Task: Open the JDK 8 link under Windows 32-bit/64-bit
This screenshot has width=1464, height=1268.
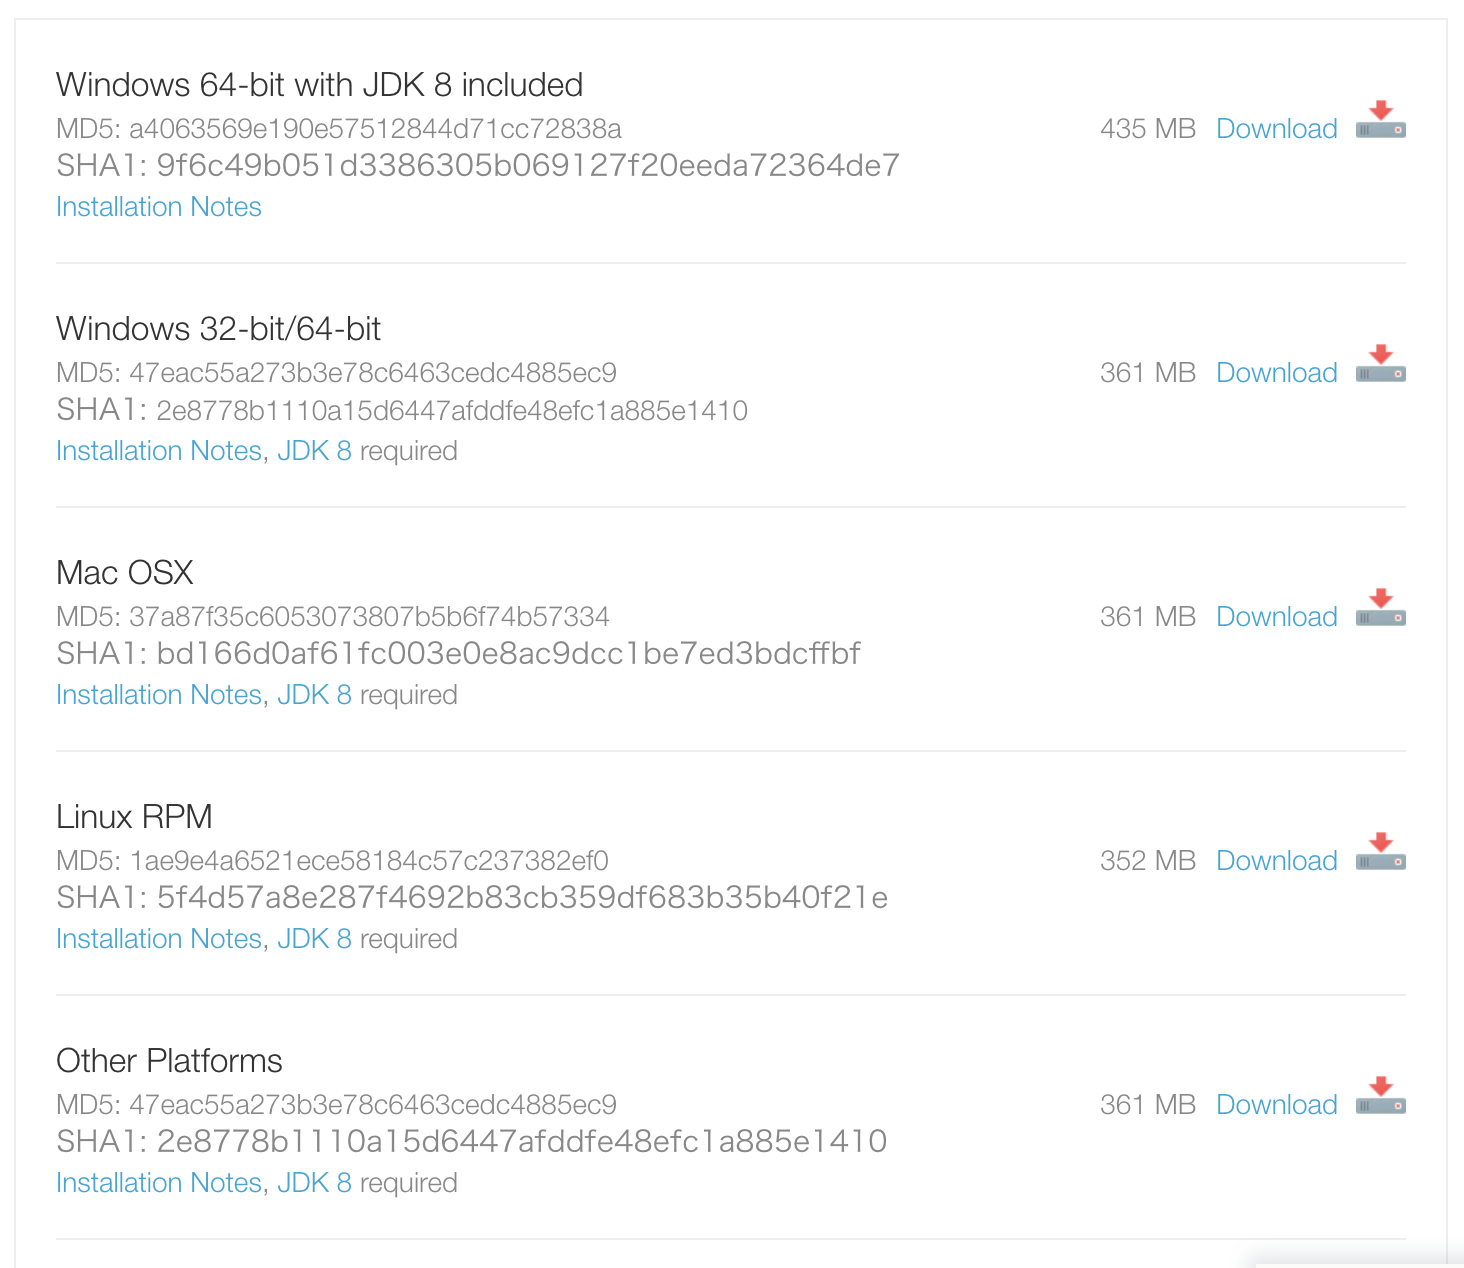Action: [x=314, y=451]
